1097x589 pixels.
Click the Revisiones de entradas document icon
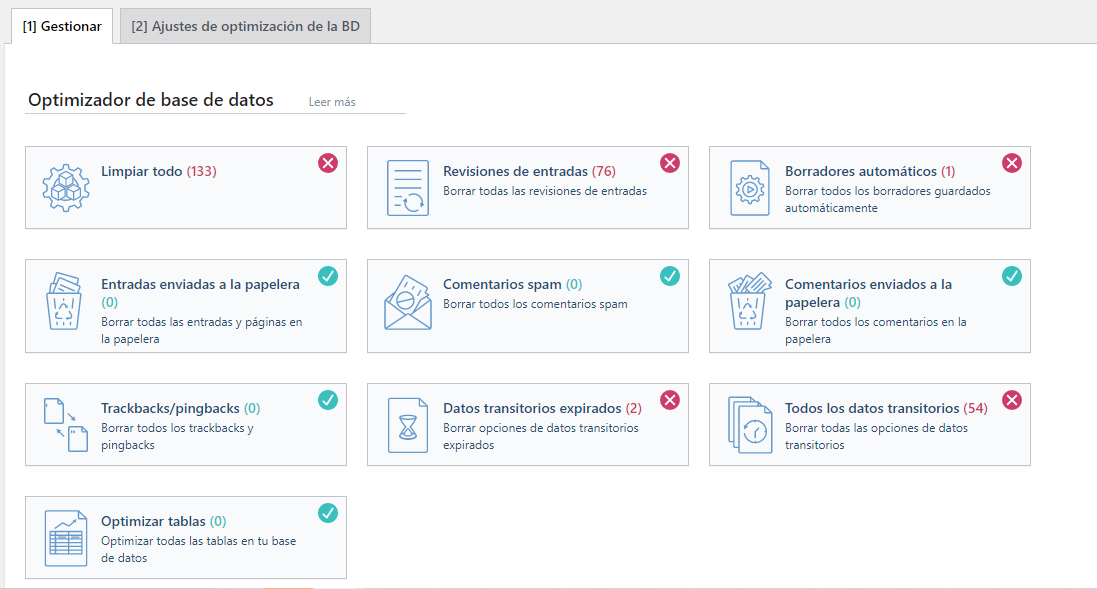tap(407, 187)
